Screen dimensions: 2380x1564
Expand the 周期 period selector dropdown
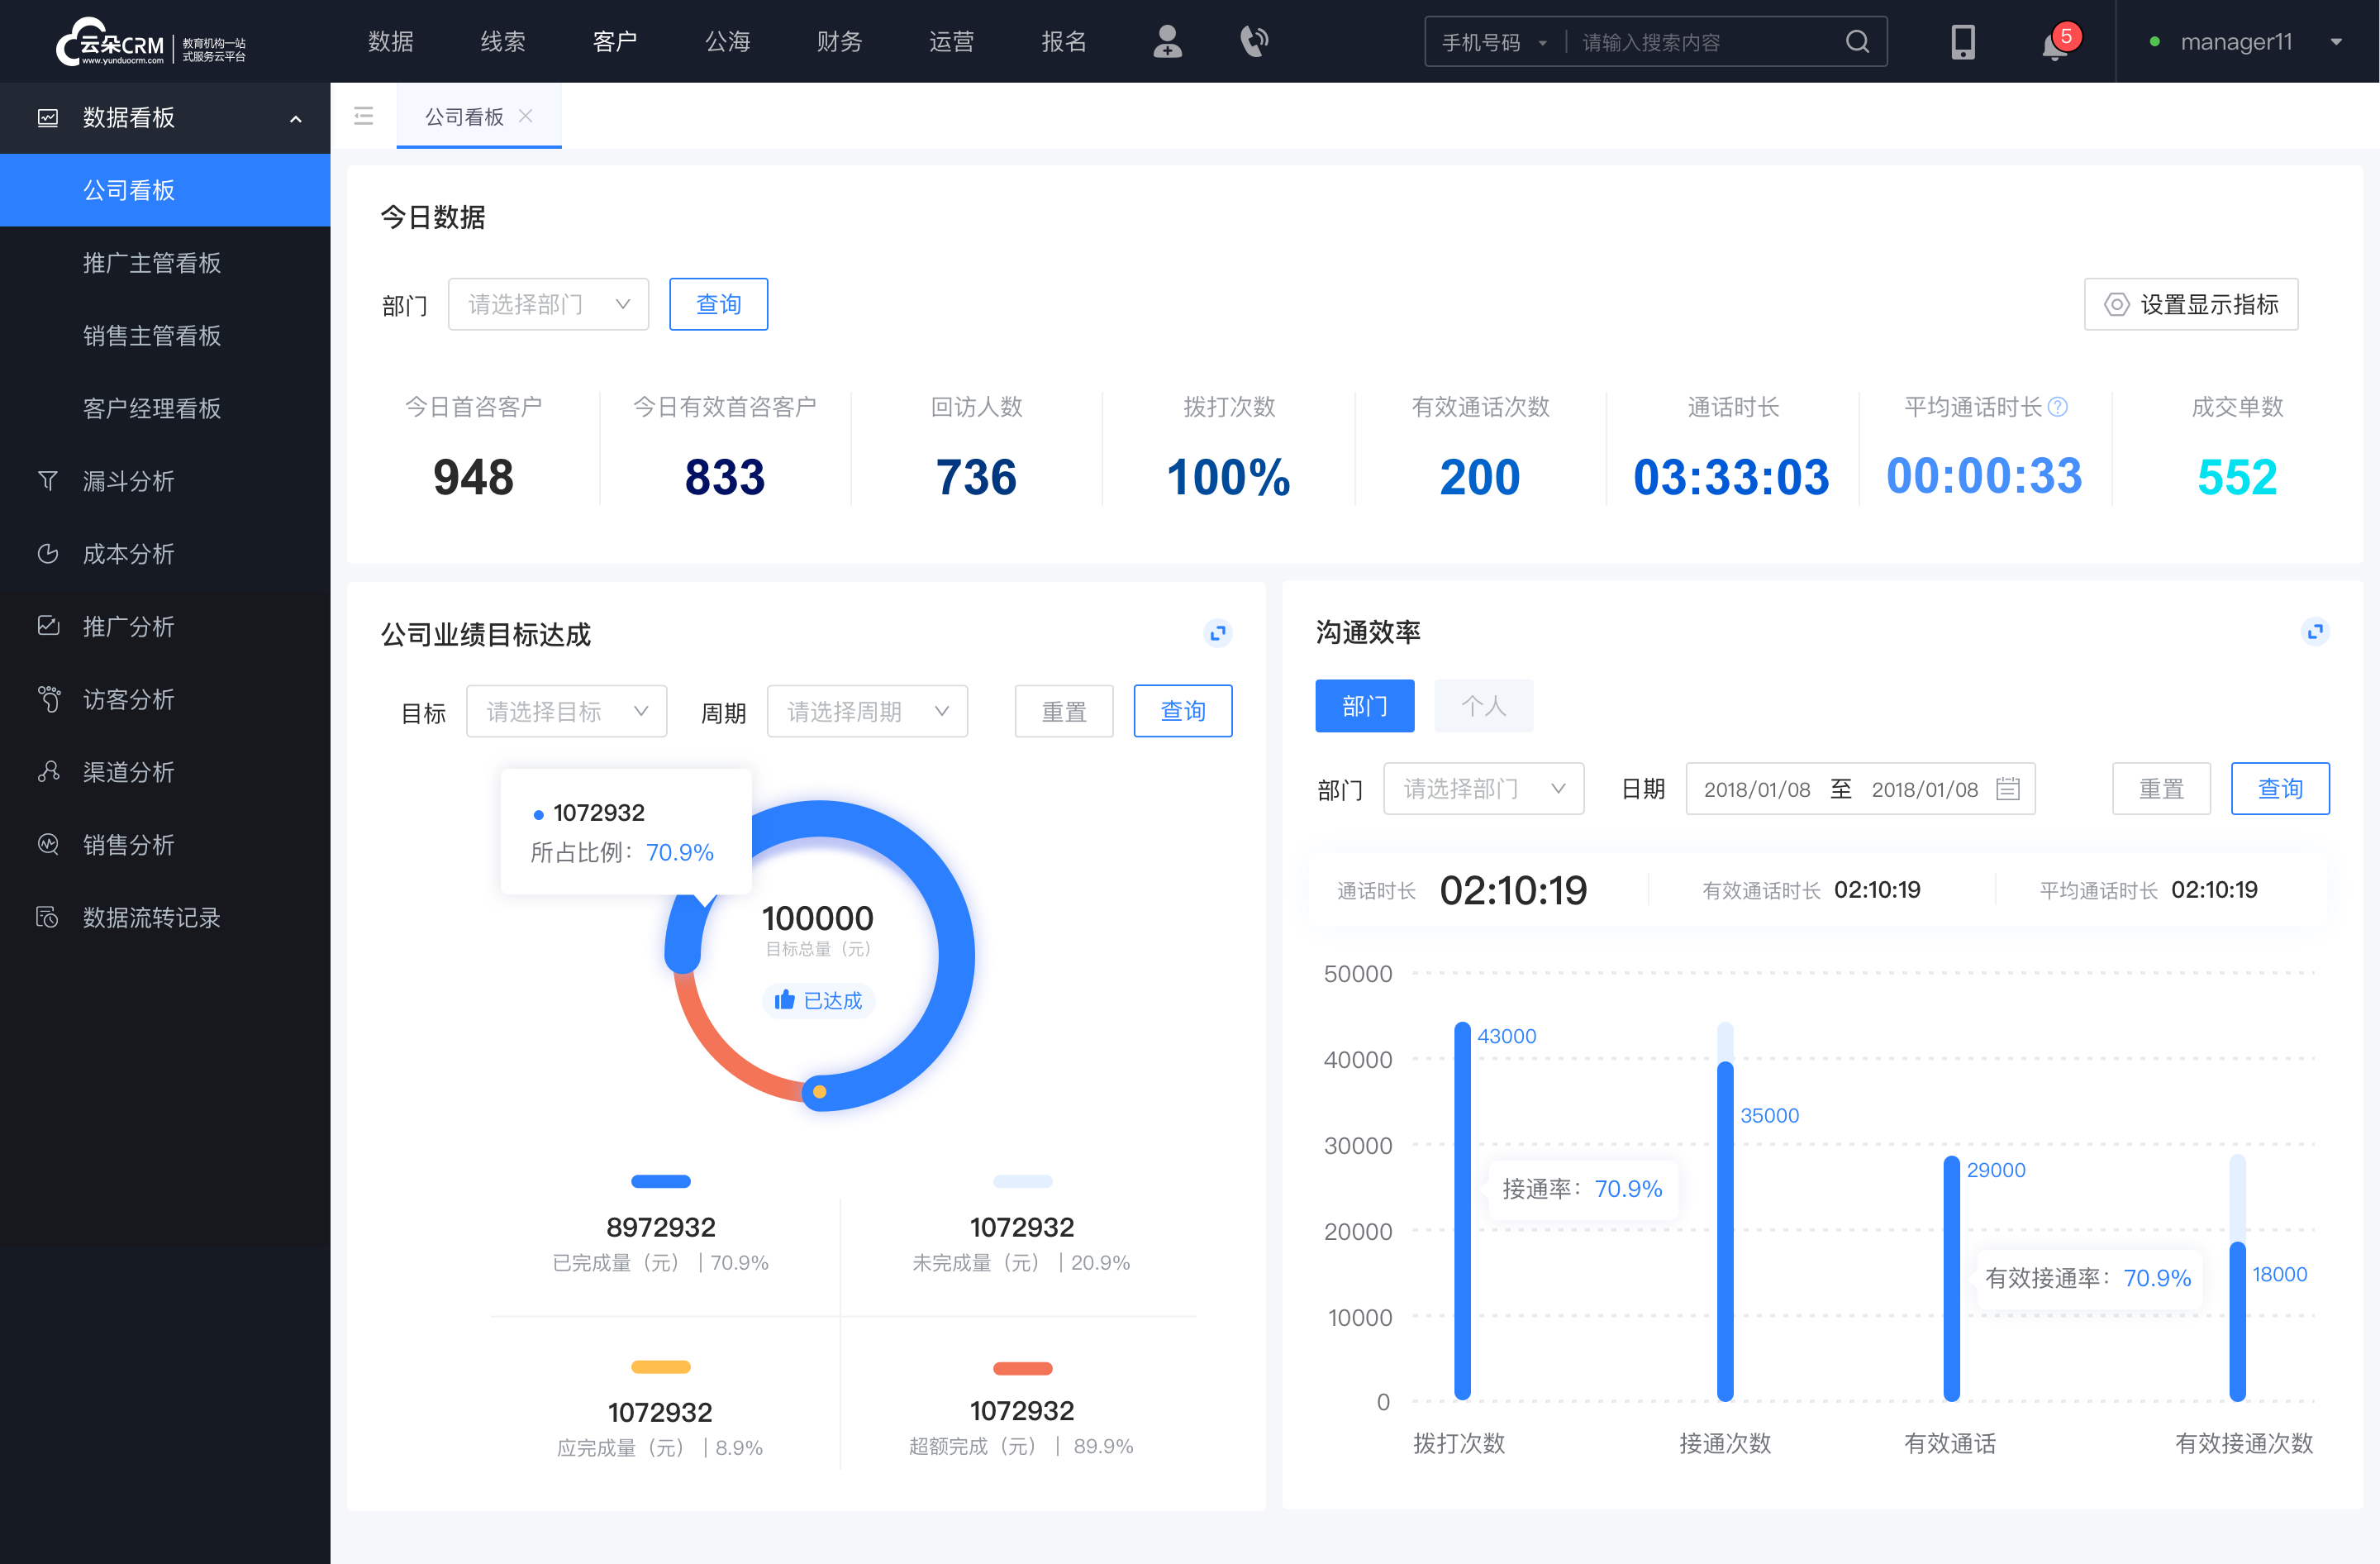[867, 710]
